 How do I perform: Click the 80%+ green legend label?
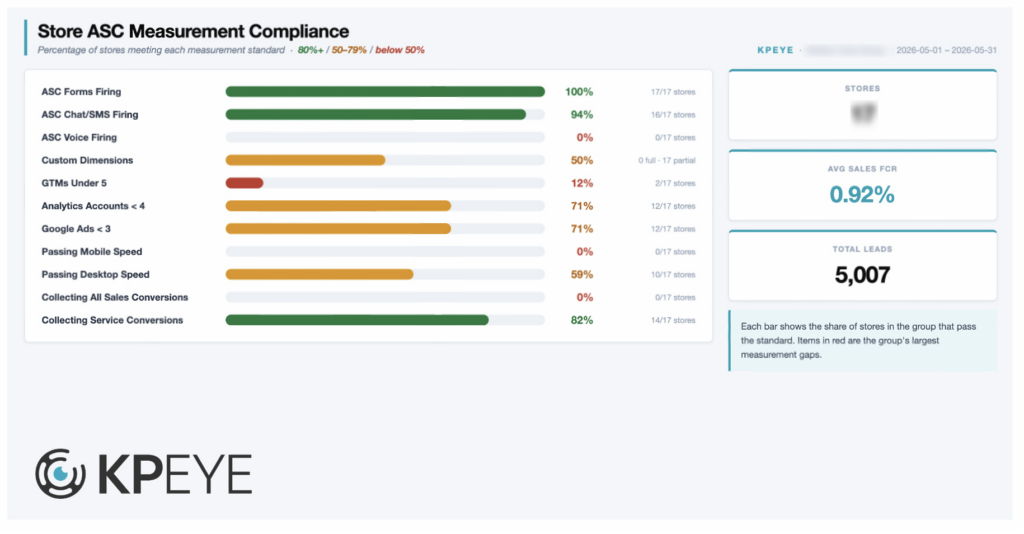310,50
